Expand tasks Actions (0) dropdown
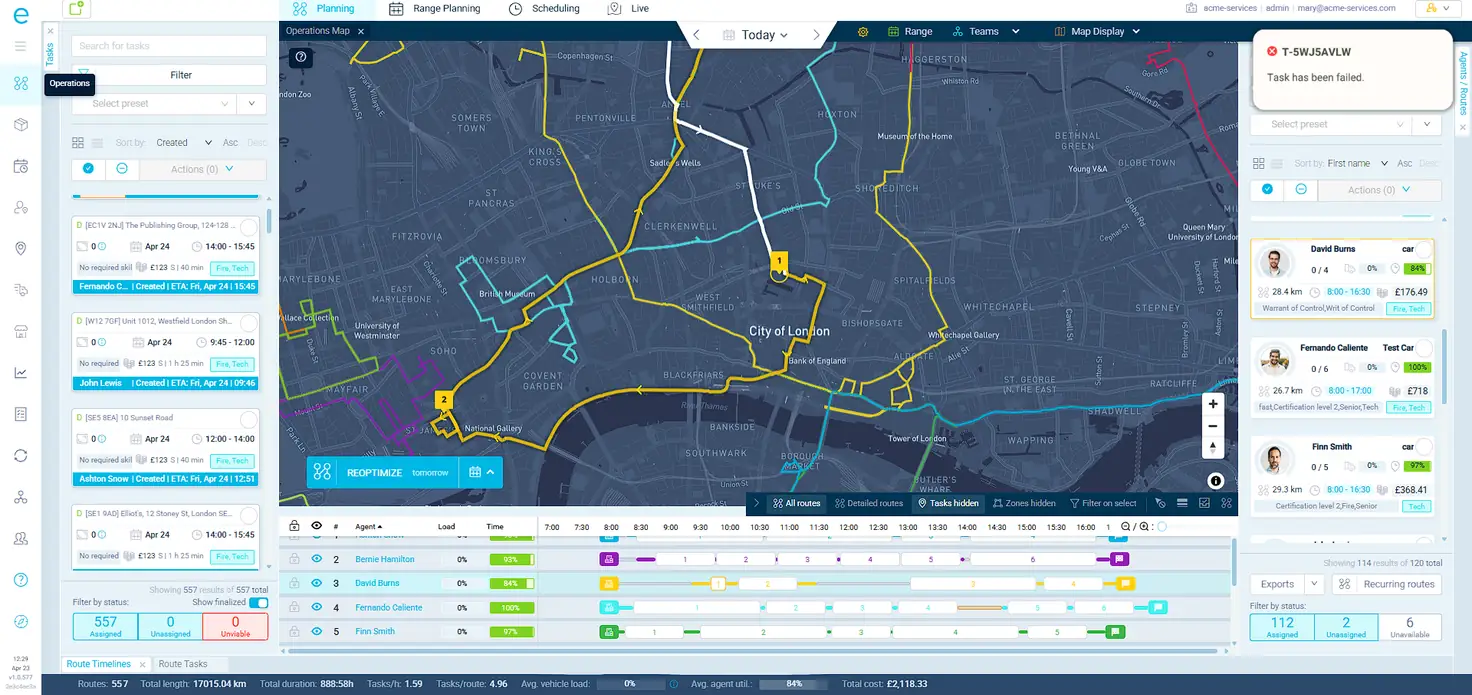Viewport: 1472px width, 695px height. (203, 169)
